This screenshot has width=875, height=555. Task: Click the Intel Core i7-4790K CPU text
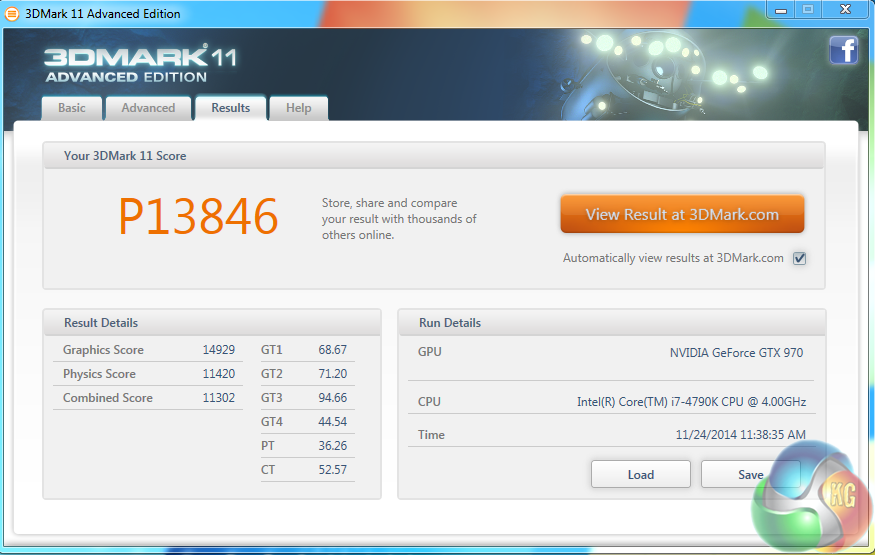click(691, 402)
